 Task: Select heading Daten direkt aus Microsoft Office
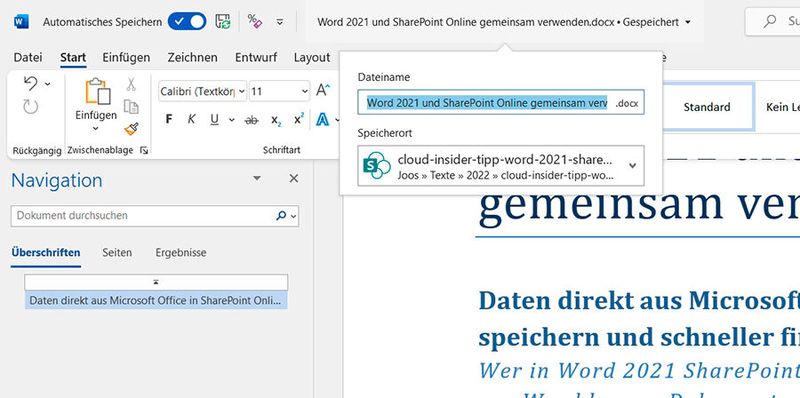click(x=156, y=301)
